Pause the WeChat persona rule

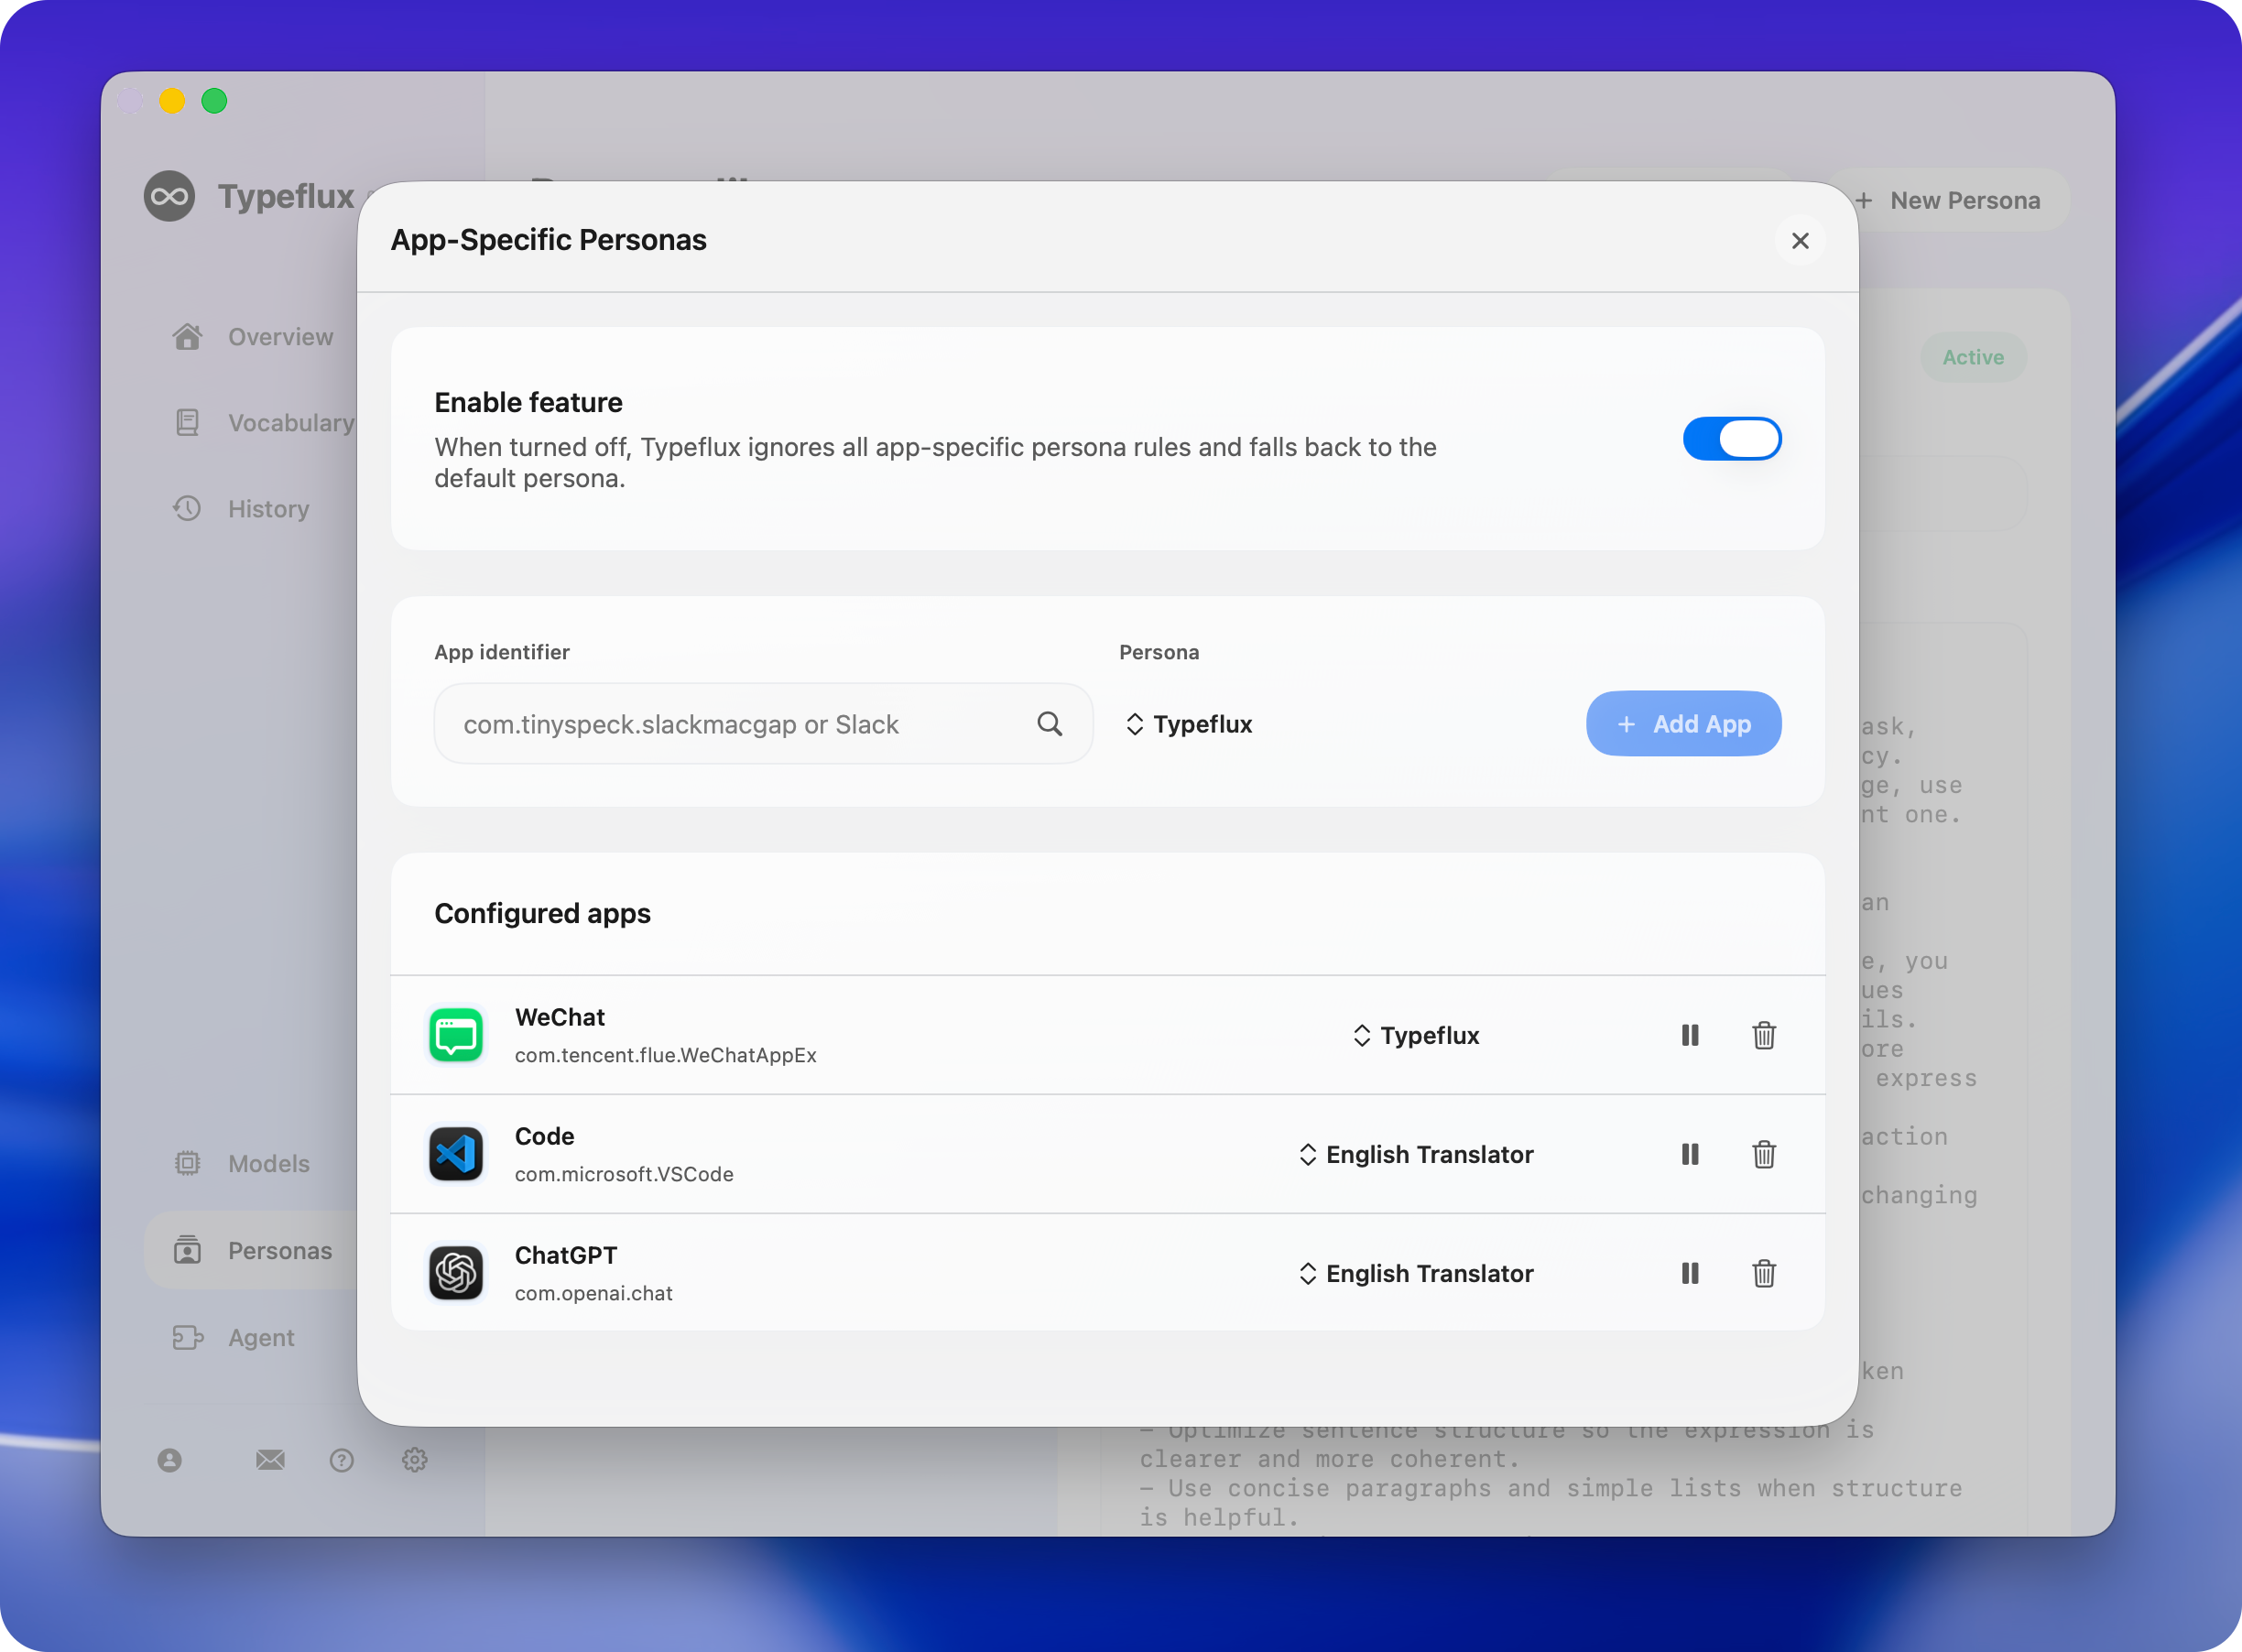[x=1690, y=1035]
